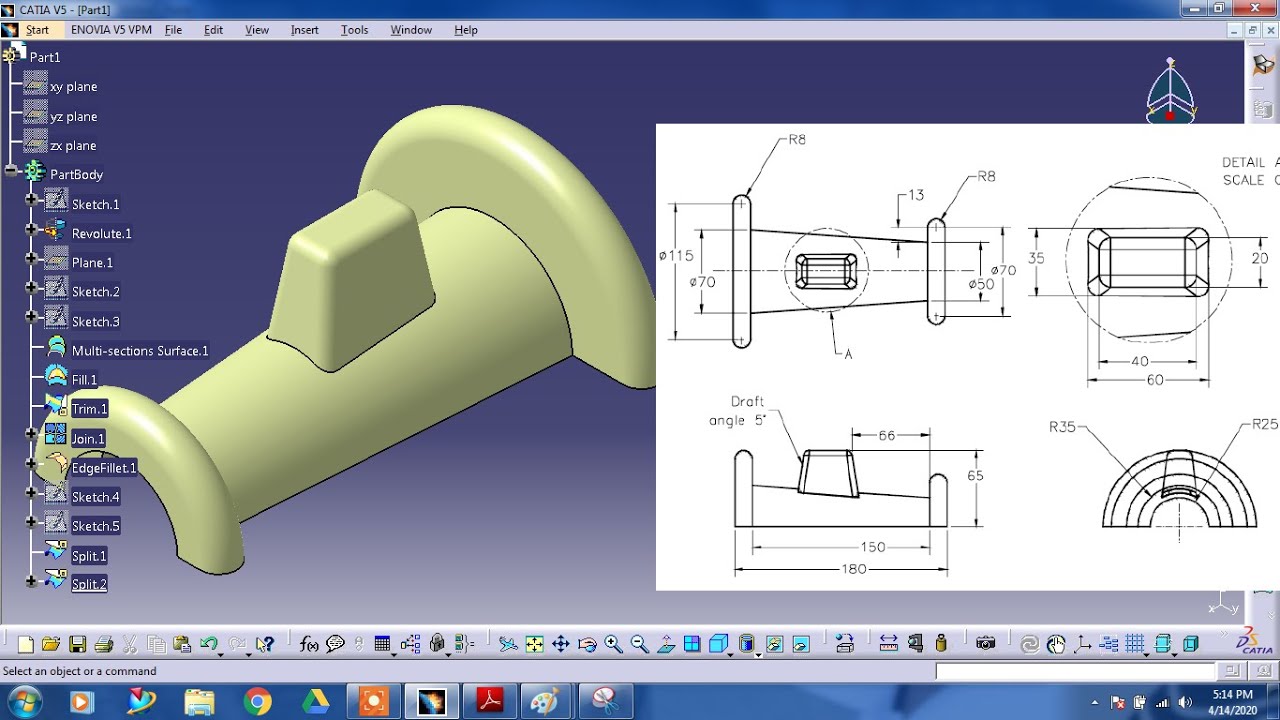Click the Hide/Show icon
The height and width of the screenshot is (720, 1280).
tap(774, 644)
